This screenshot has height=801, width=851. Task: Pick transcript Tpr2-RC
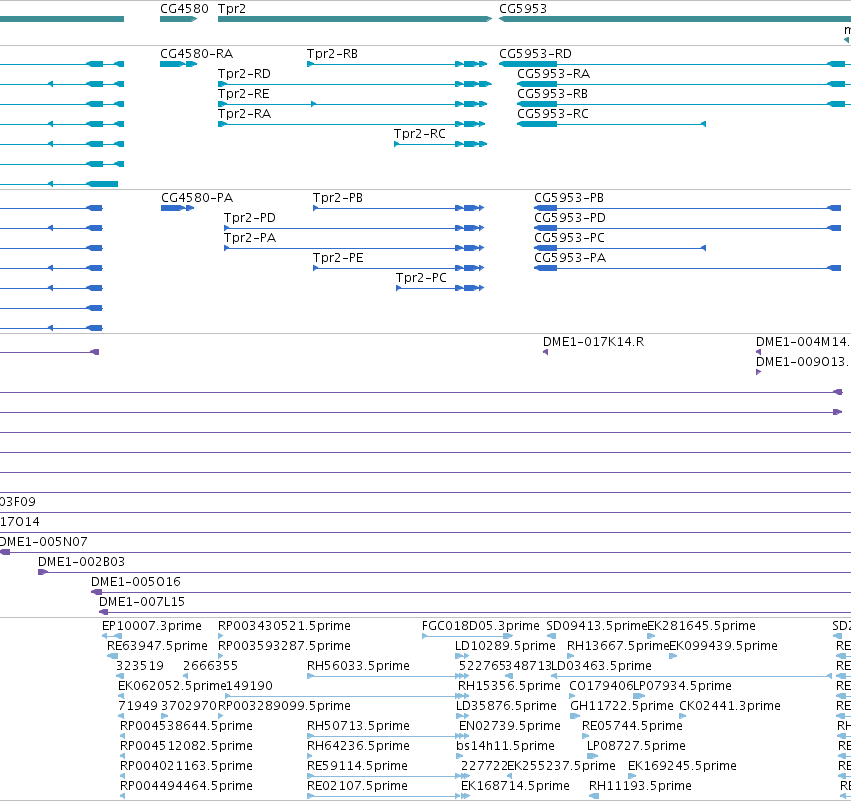420,134
